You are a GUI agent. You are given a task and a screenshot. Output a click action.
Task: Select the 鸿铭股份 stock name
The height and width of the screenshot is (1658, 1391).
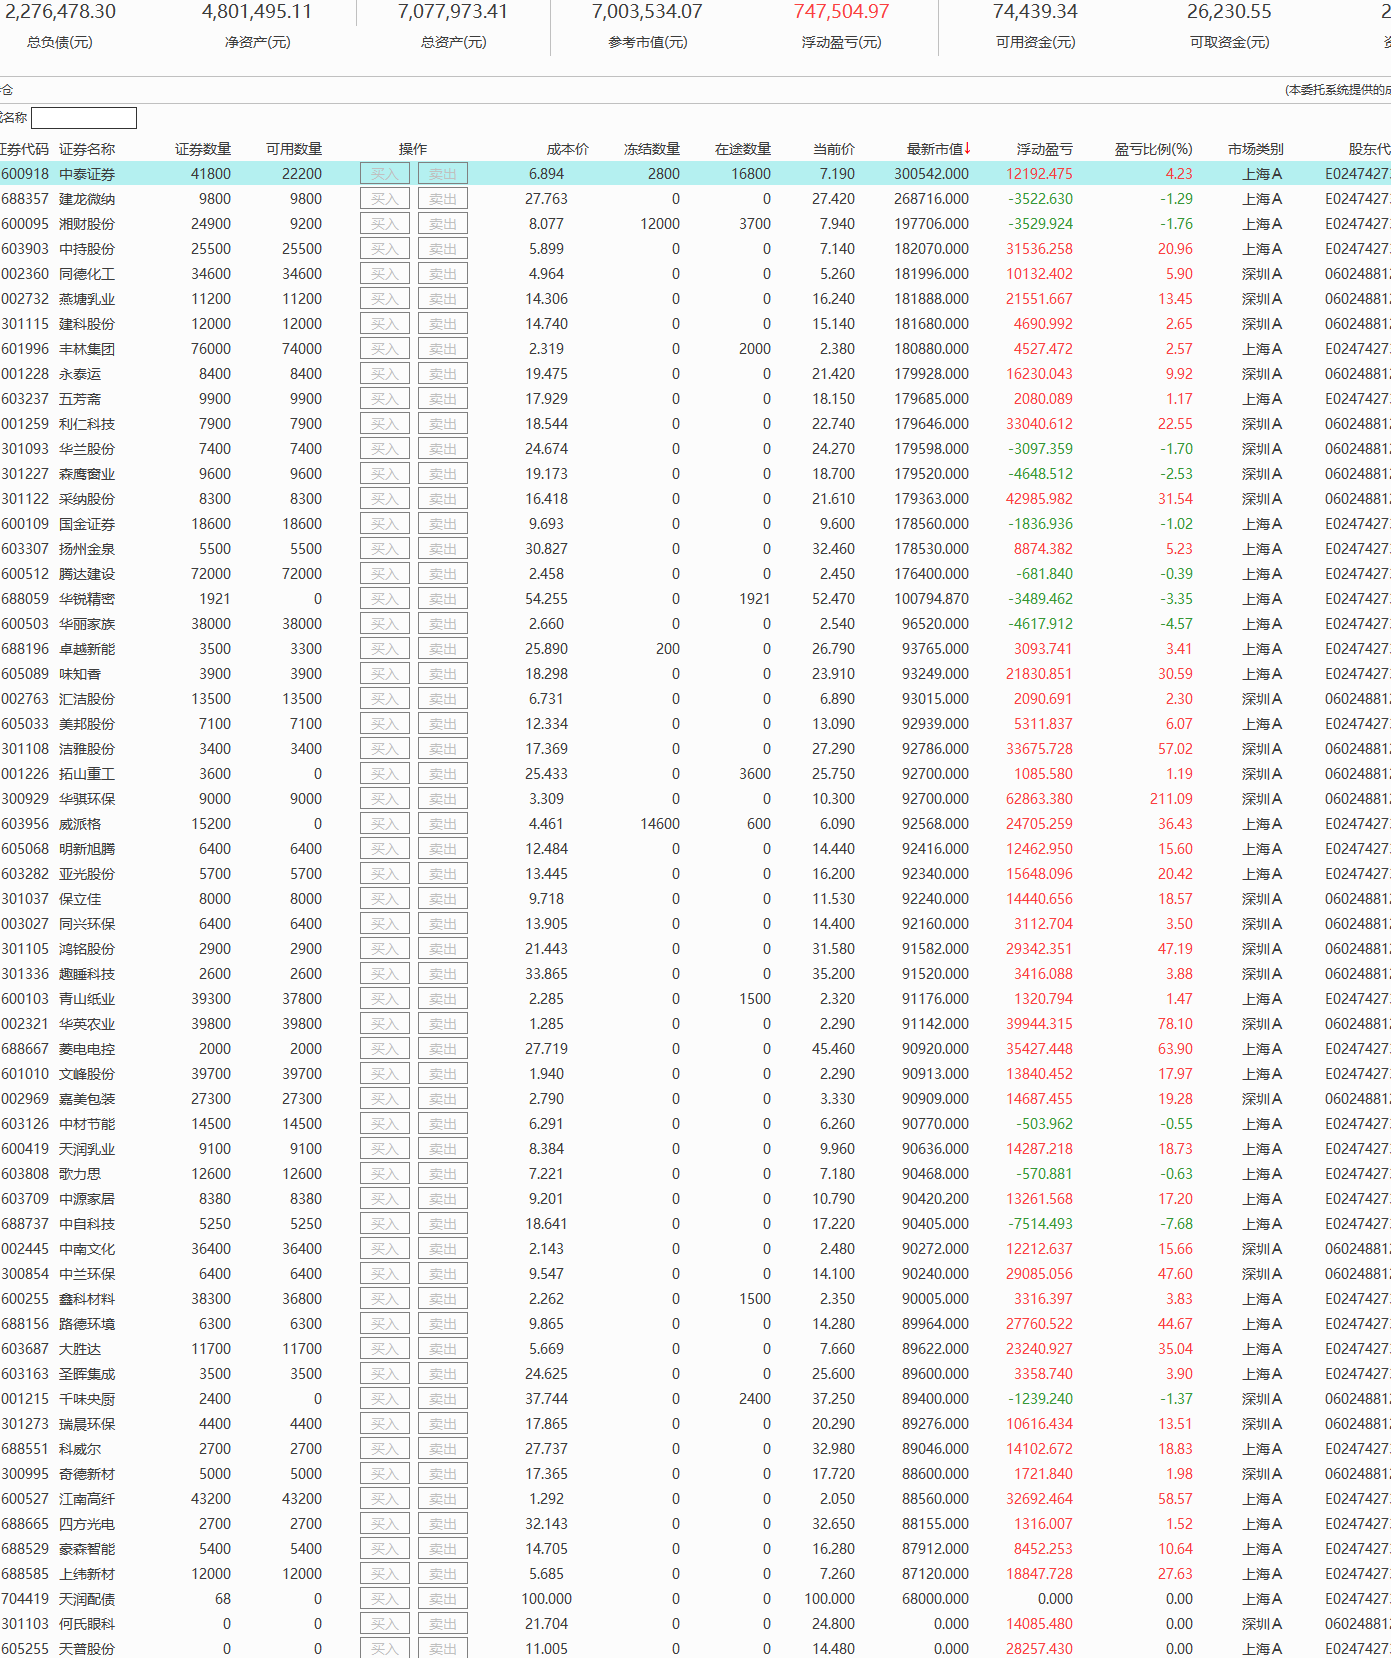(x=87, y=949)
